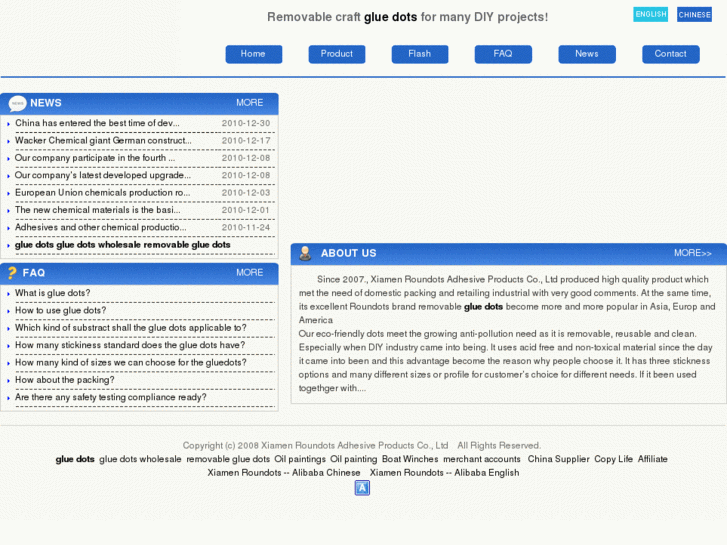The height and width of the screenshot is (545, 727).
Task: Expand the News section with MORE
Action: (x=249, y=103)
